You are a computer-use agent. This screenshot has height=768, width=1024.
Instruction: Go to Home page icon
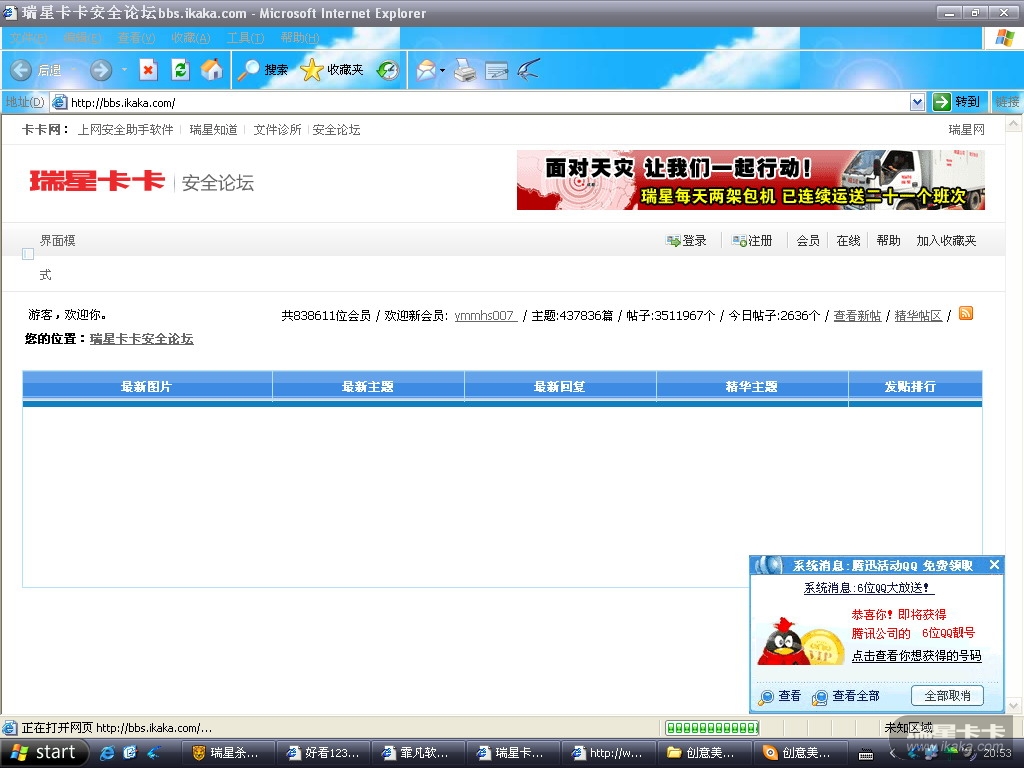(212, 70)
